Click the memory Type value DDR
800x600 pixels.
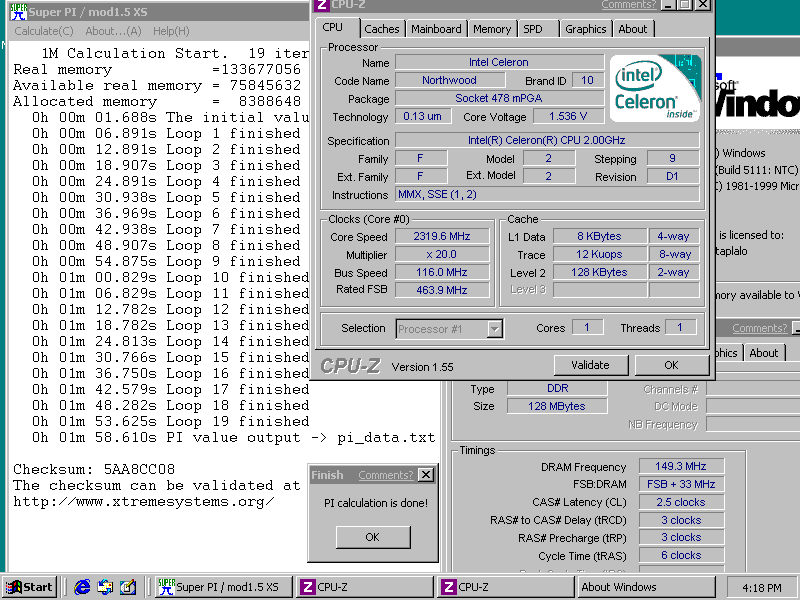pyautogui.click(x=557, y=388)
